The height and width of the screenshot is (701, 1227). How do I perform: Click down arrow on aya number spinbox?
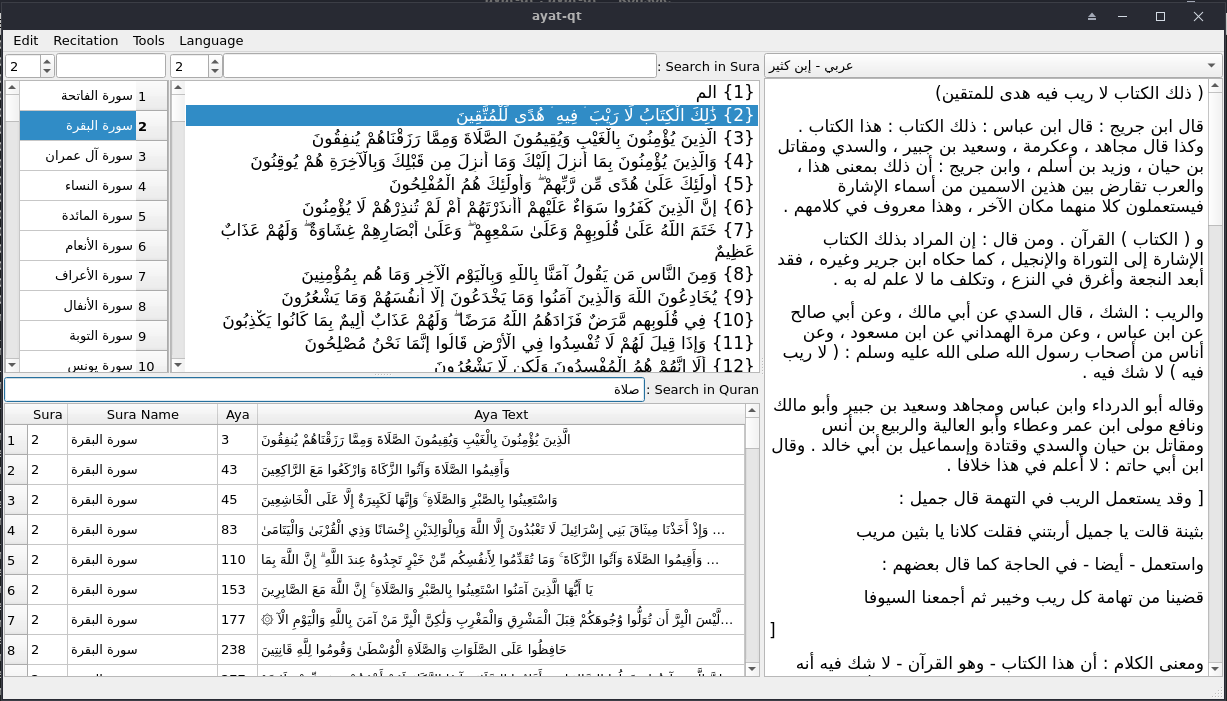coord(213,72)
